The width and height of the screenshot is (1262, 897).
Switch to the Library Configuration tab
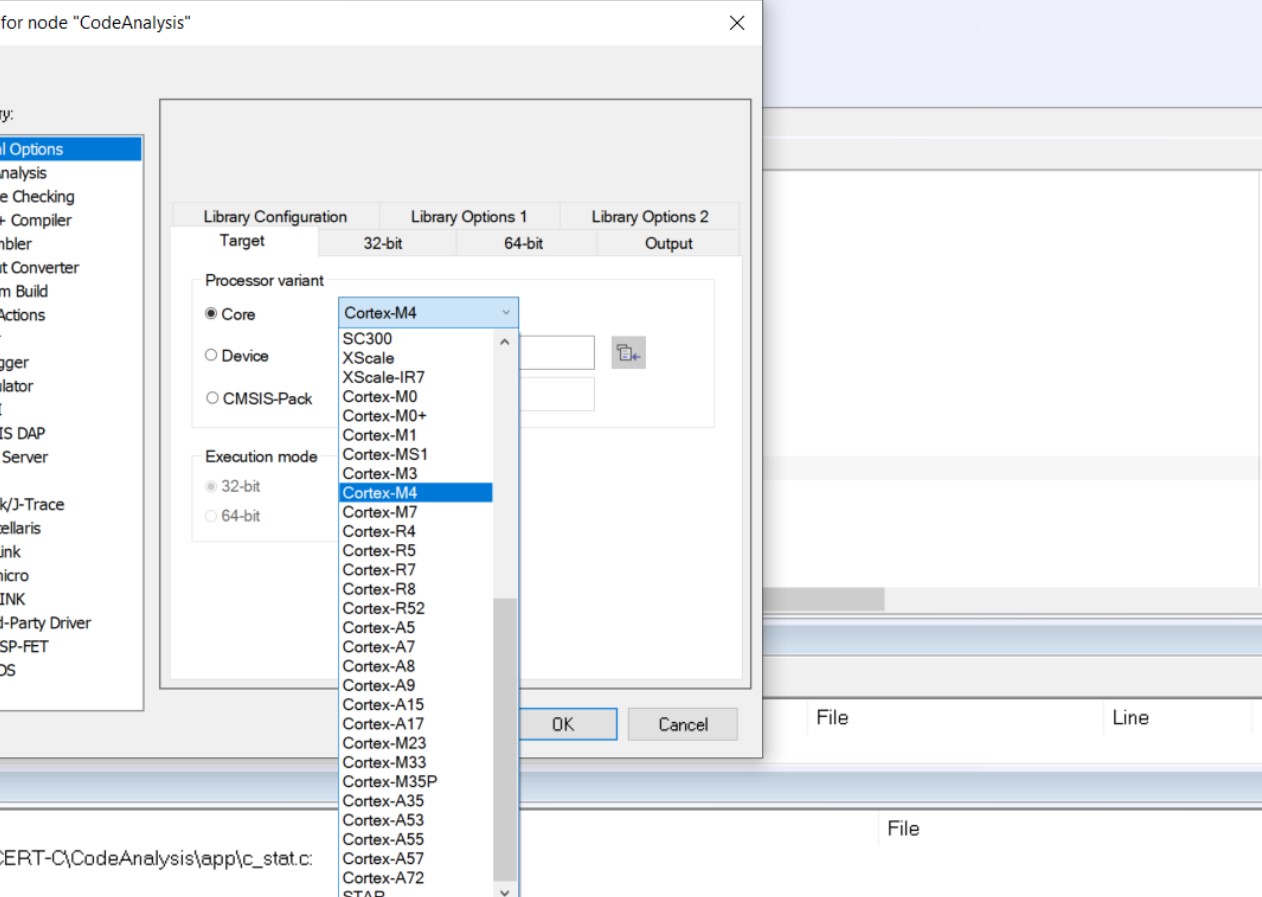tap(275, 217)
